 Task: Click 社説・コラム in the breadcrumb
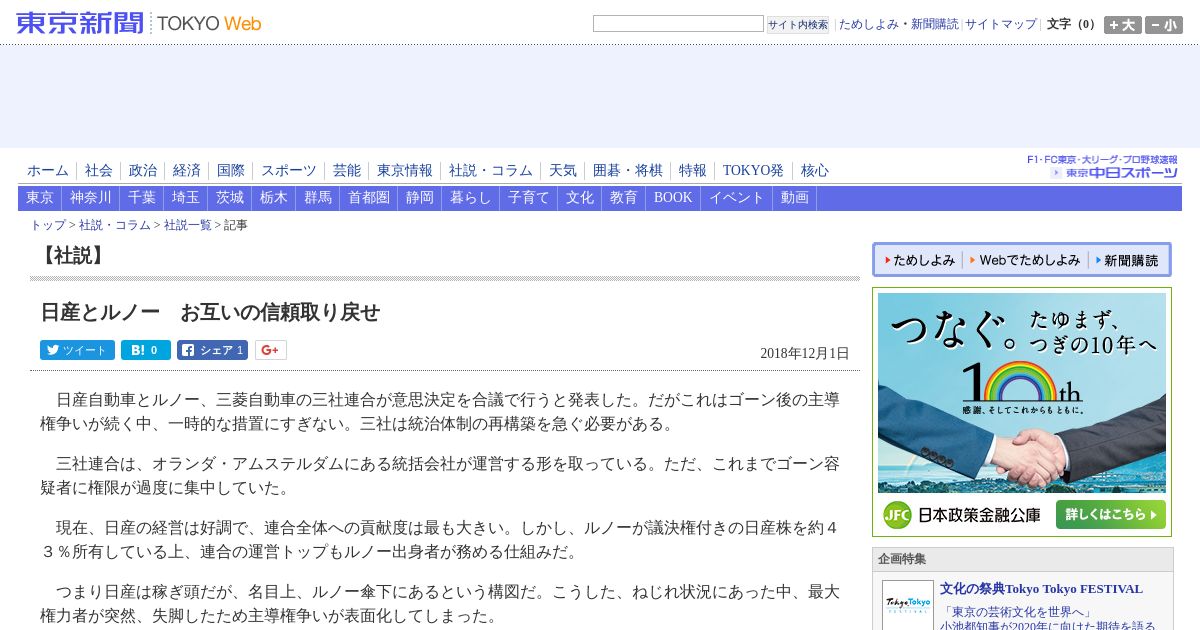tap(115, 225)
